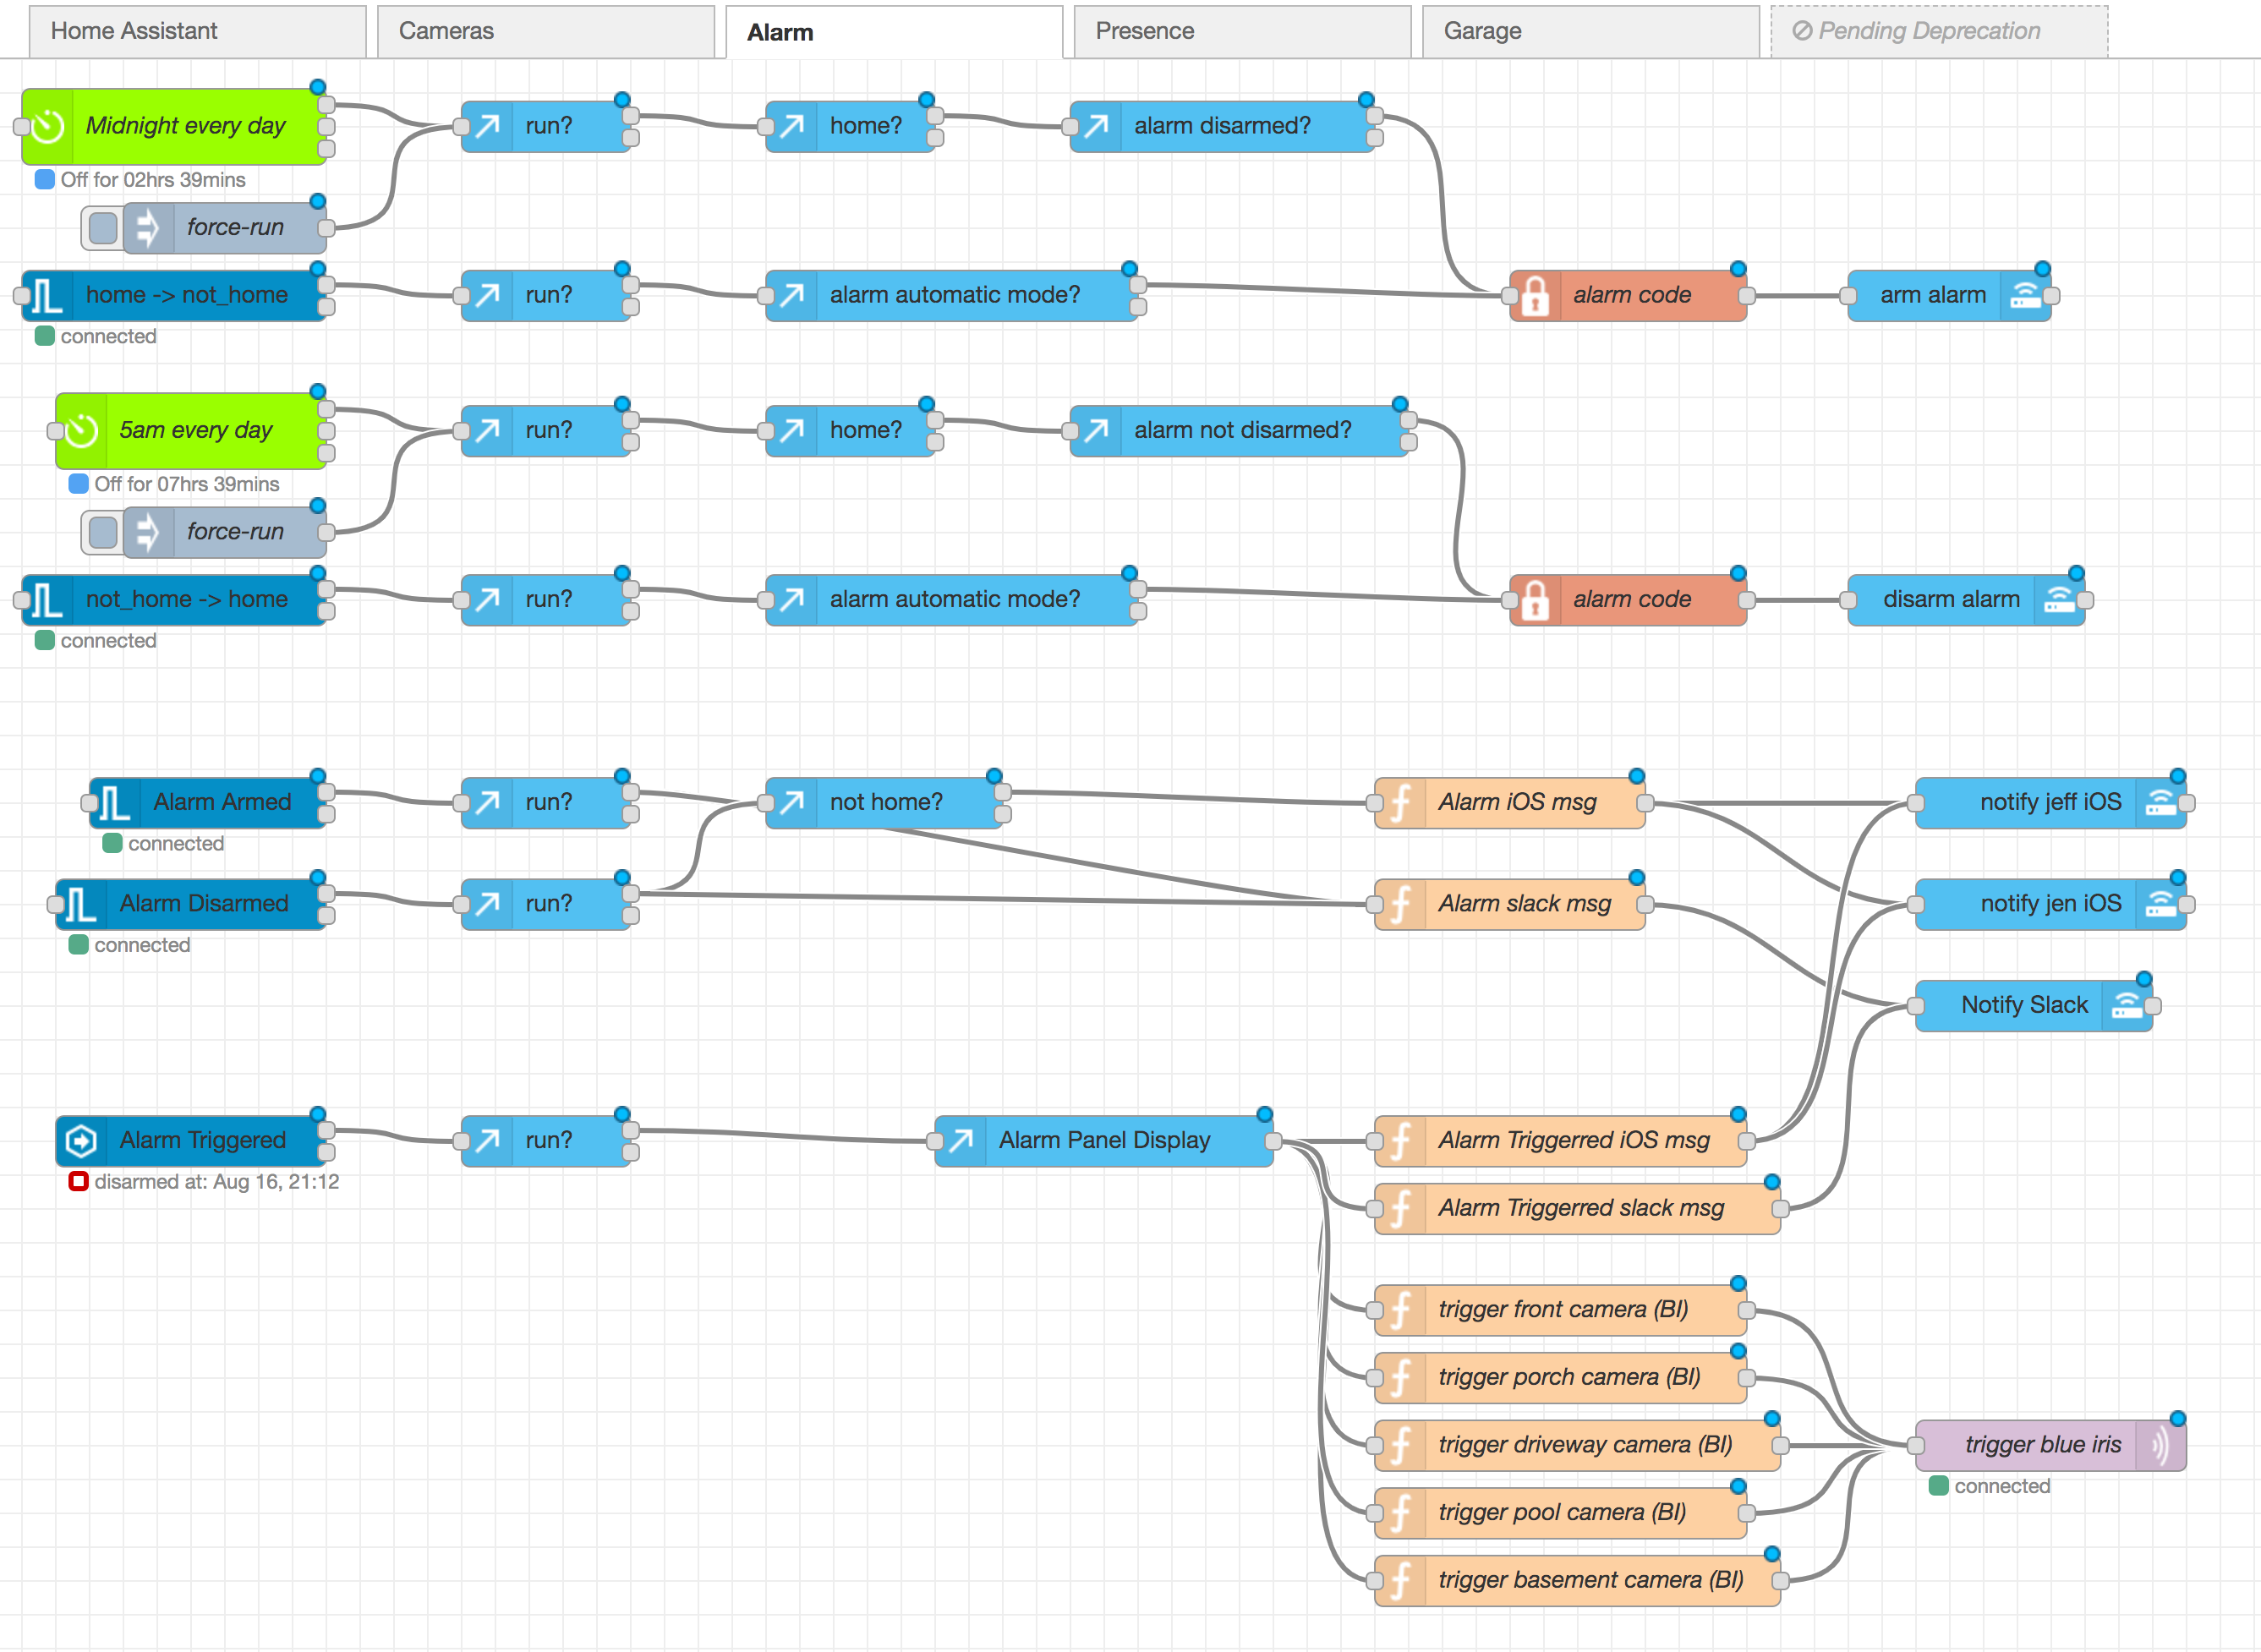Click 'connected' status under Alarm Armed
Viewport: 2261px width, 1652px height.
tap(176, 844)
